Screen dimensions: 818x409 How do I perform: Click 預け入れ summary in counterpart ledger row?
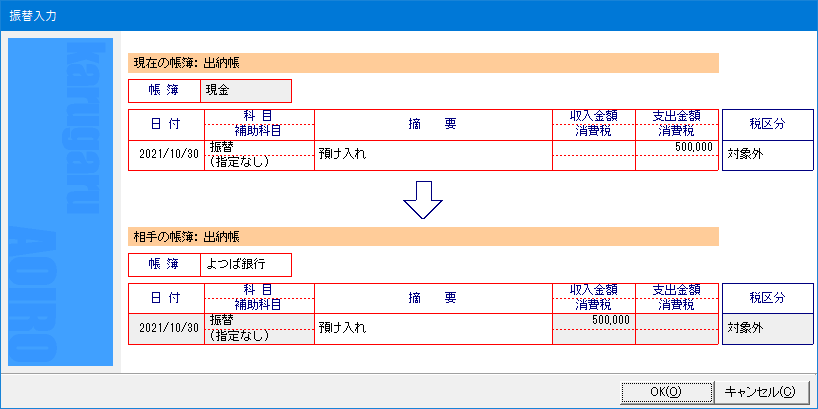(x=434, y=329)
